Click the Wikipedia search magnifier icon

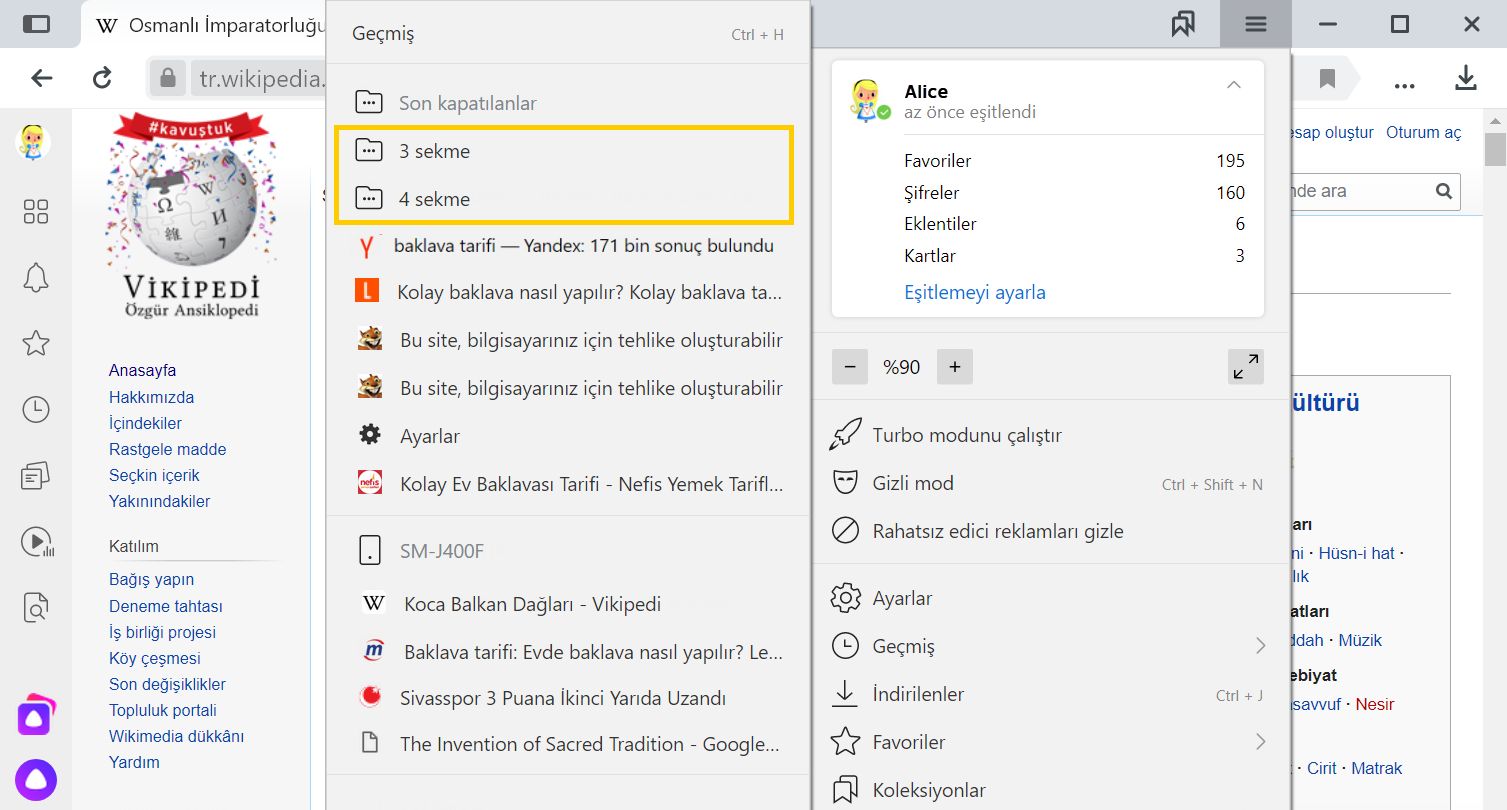(1443, 191)
